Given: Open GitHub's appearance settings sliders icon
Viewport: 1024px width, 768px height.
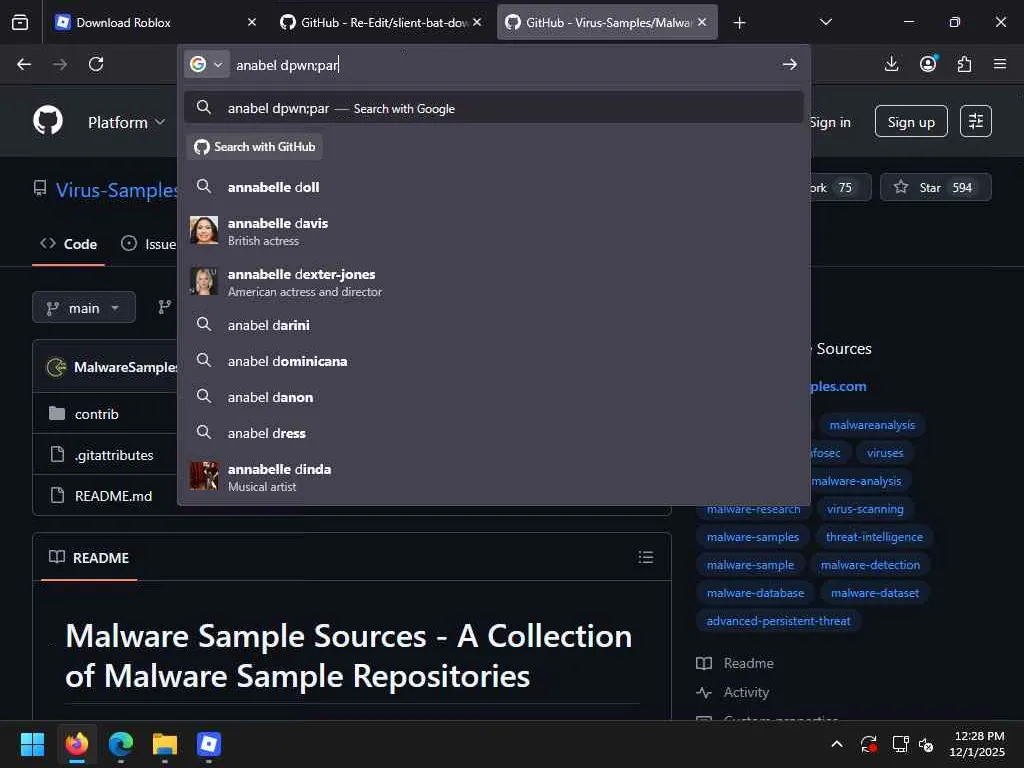Looking at the screenshot, I should pos(976,121).
